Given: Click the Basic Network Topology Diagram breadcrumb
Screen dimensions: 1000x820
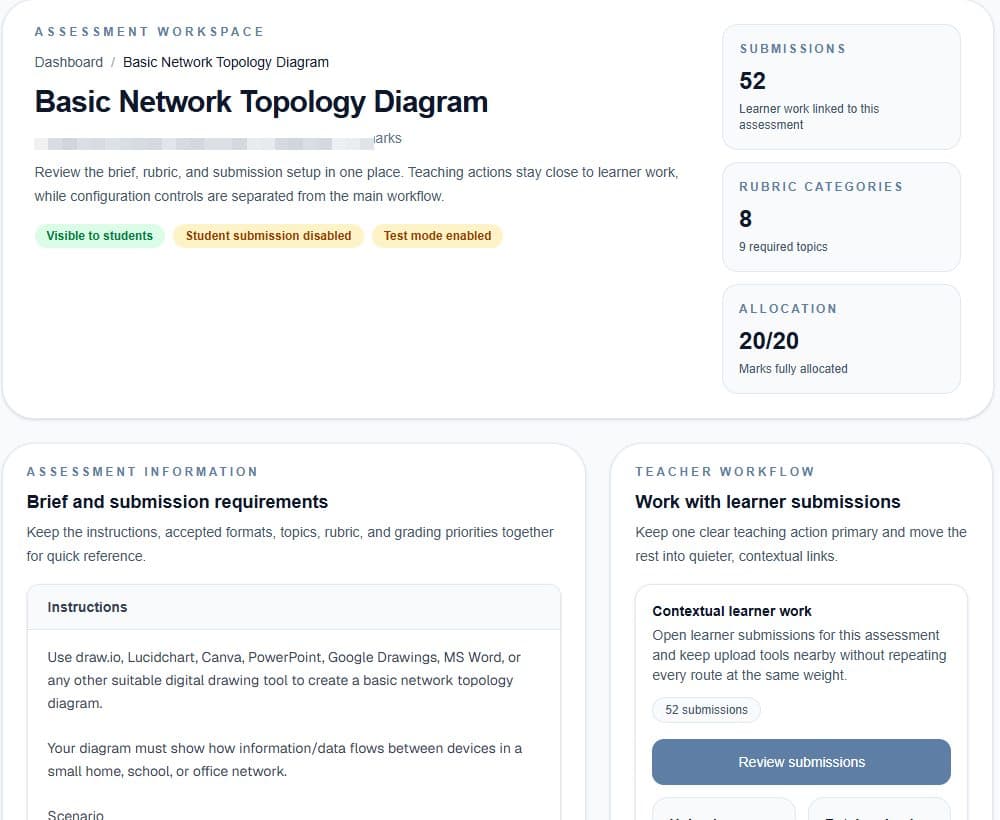Looking at the screenshot, I should point(226,62).
